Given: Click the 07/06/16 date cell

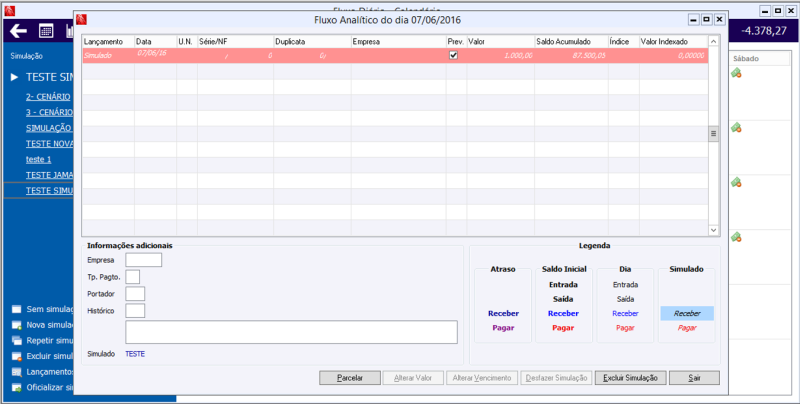Looking at the screenshot, I should point(156,54).
